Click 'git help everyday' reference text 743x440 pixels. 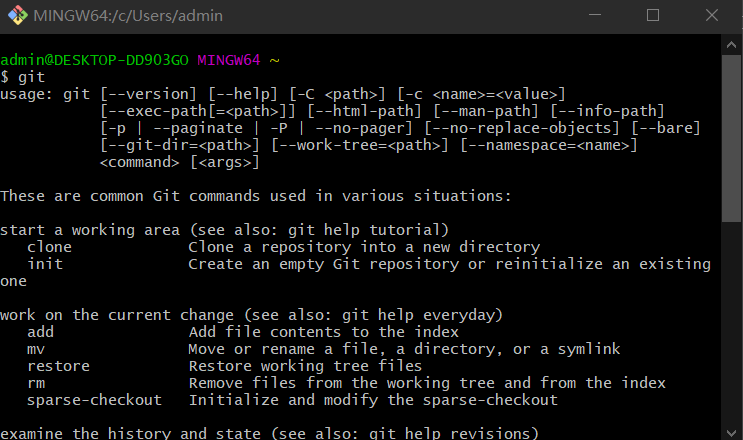click(x=418, y=315)
